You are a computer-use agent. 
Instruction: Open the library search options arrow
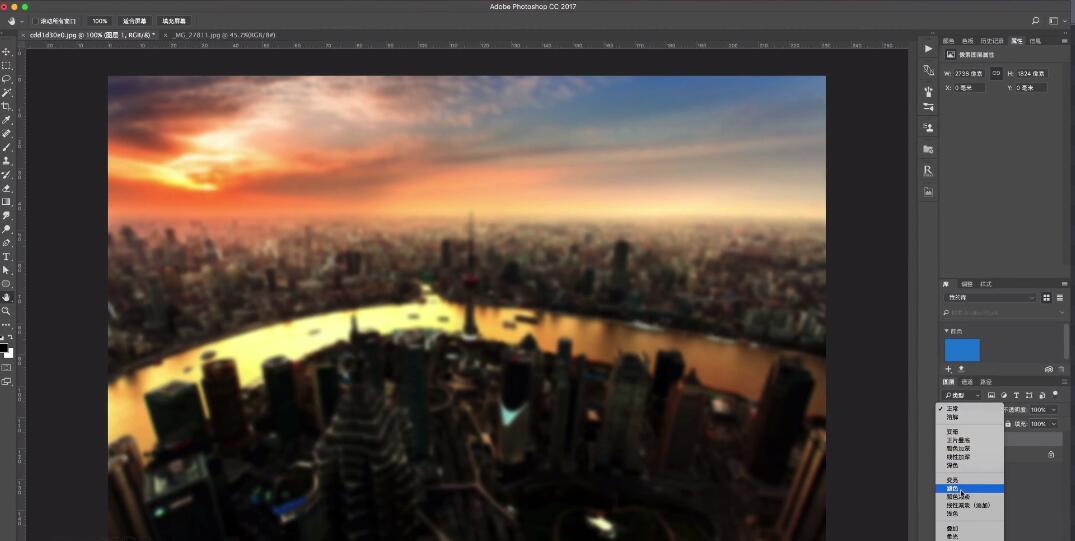pos(1063,313)
